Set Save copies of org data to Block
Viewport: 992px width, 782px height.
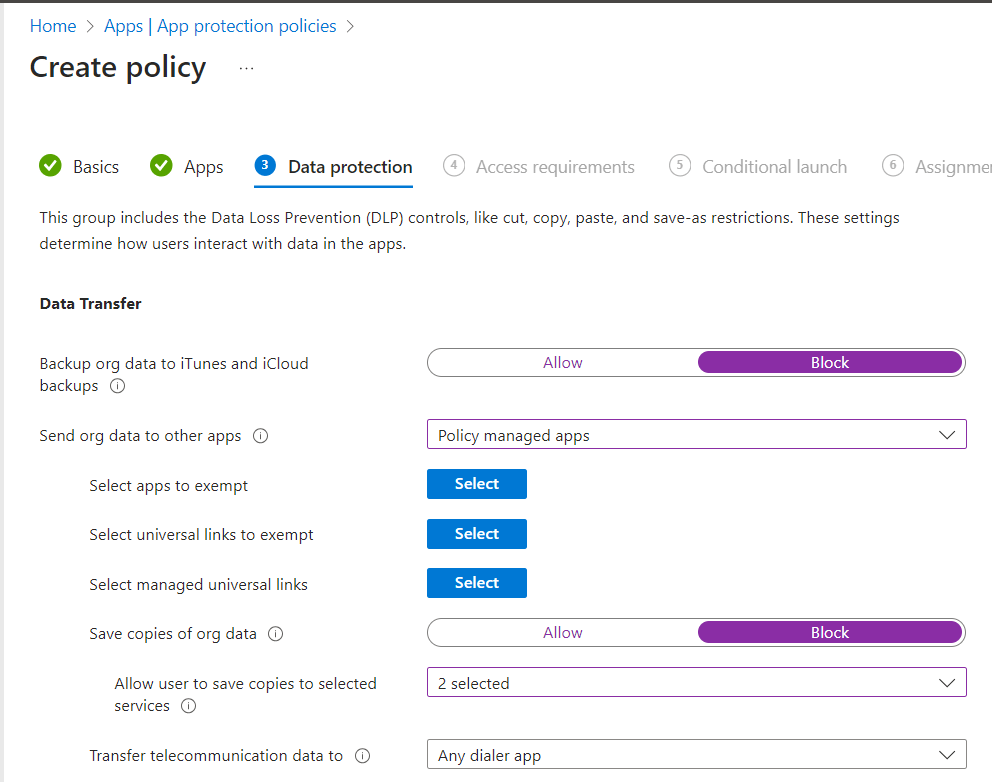pyautogui.click(x=829, y=633)
